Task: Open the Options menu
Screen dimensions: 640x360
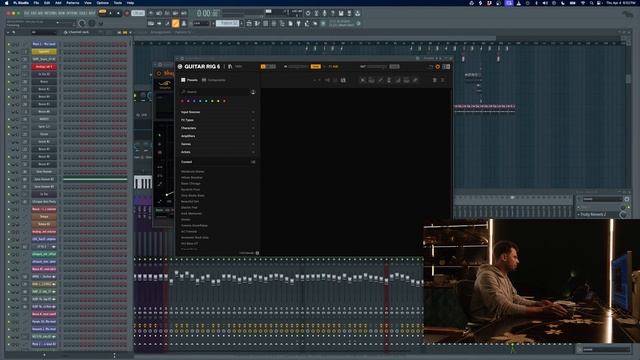Action: tap(102, 3)
